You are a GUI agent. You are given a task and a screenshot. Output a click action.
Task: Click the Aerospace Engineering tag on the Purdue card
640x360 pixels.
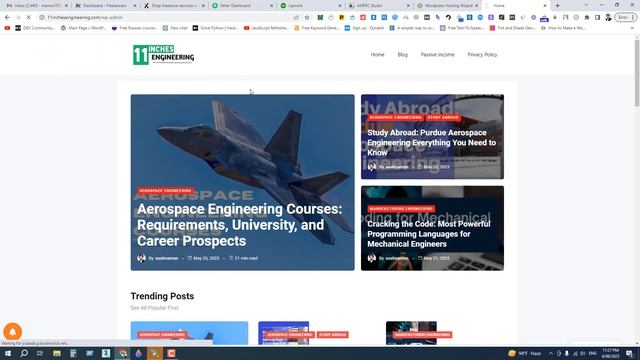click(395, 118)
